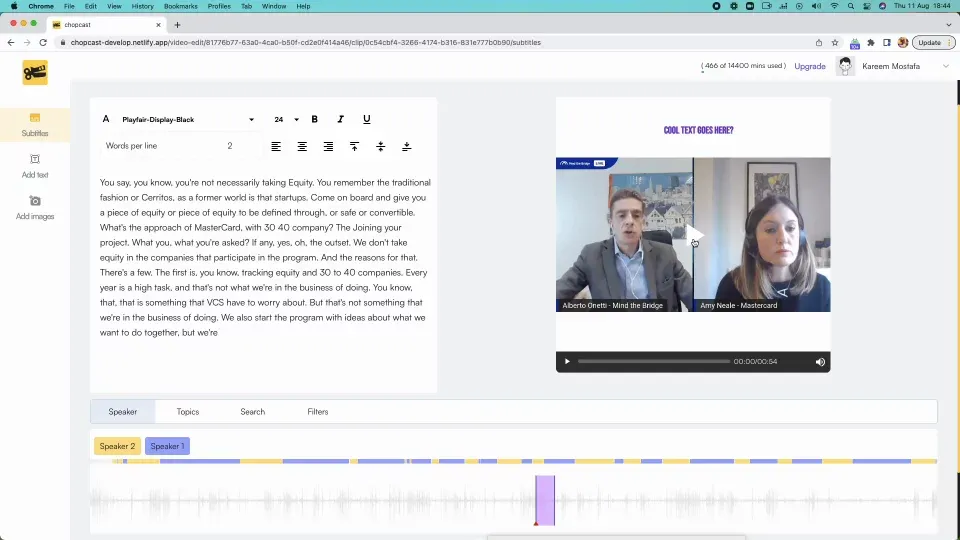Position subtitles at vertical middle

(380, 146)
